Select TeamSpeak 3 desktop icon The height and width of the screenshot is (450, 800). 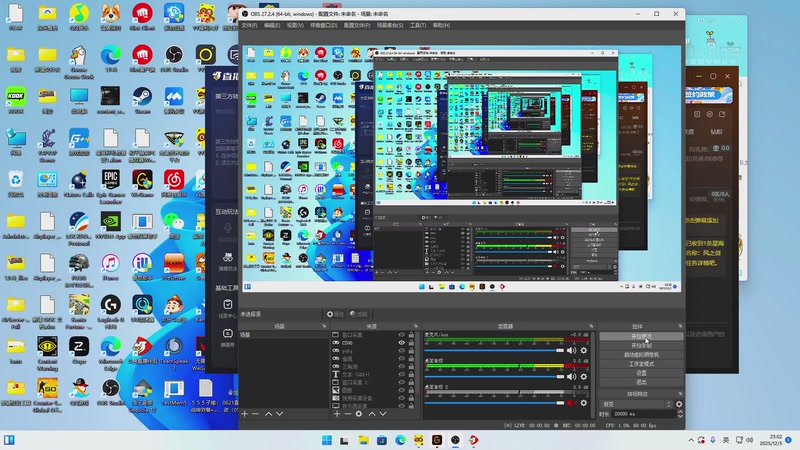pyautogui.click(x=174, y=353)
